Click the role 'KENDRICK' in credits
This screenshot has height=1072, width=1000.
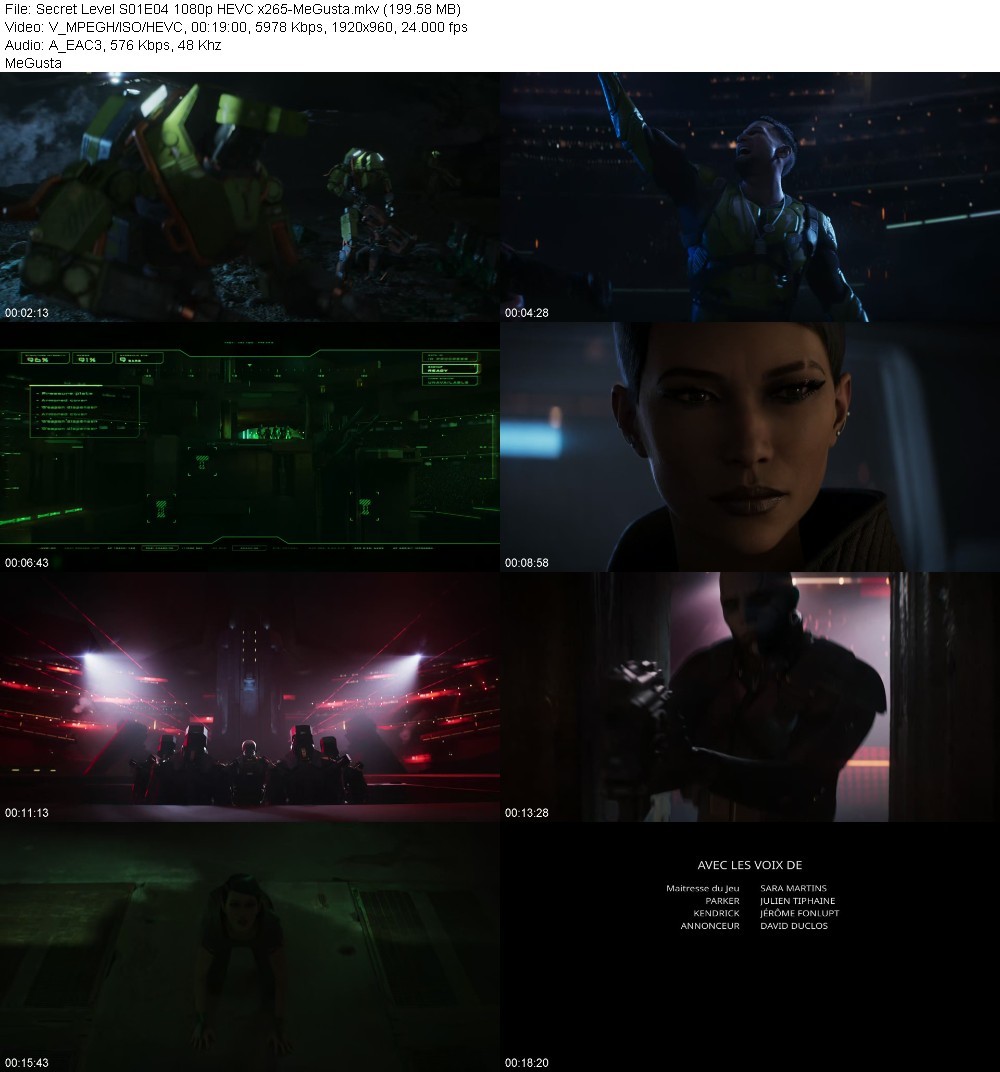[x=716, y=913]
